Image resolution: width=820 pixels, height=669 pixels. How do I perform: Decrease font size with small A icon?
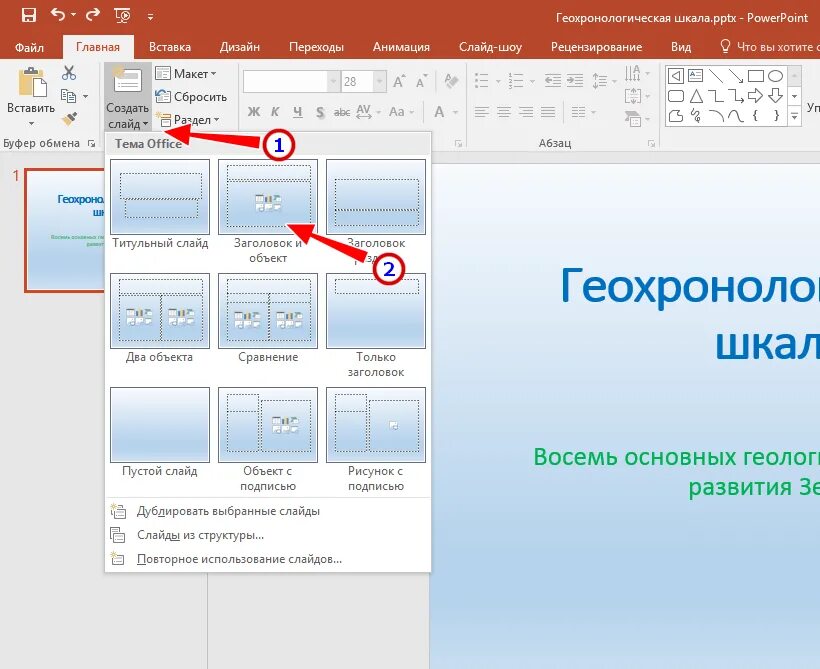pyautogui.click(x=420, y=82)
